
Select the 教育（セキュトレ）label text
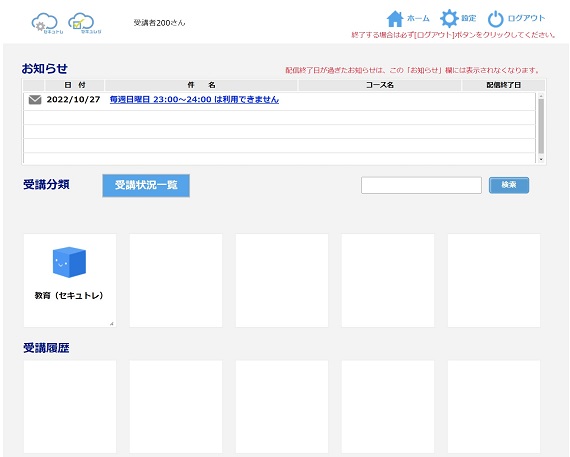[69, 295]
